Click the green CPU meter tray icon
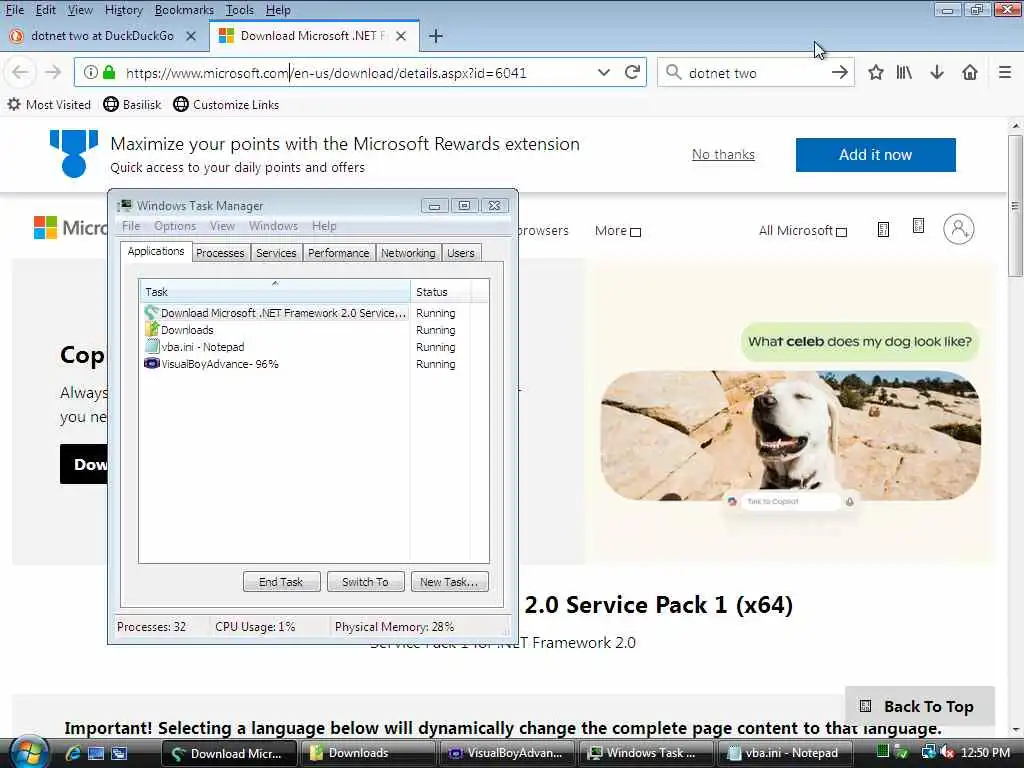 [883, 752]
